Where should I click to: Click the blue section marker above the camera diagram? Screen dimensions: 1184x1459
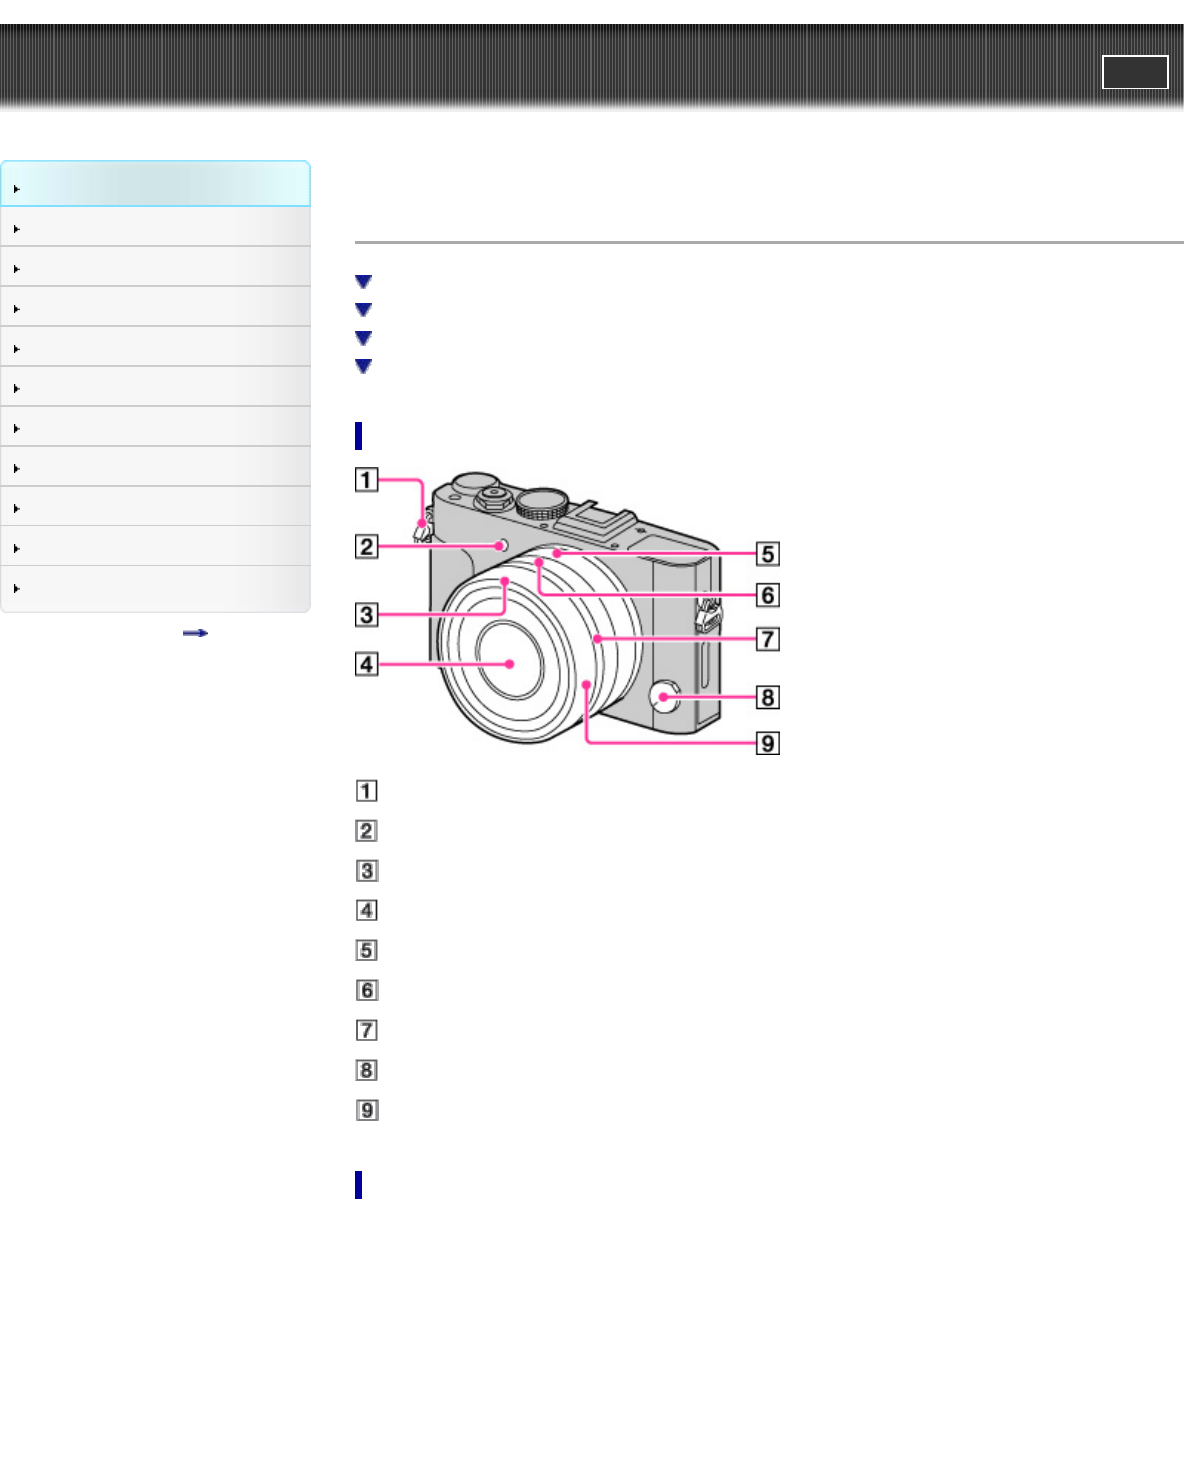click(x=358, y=436)
